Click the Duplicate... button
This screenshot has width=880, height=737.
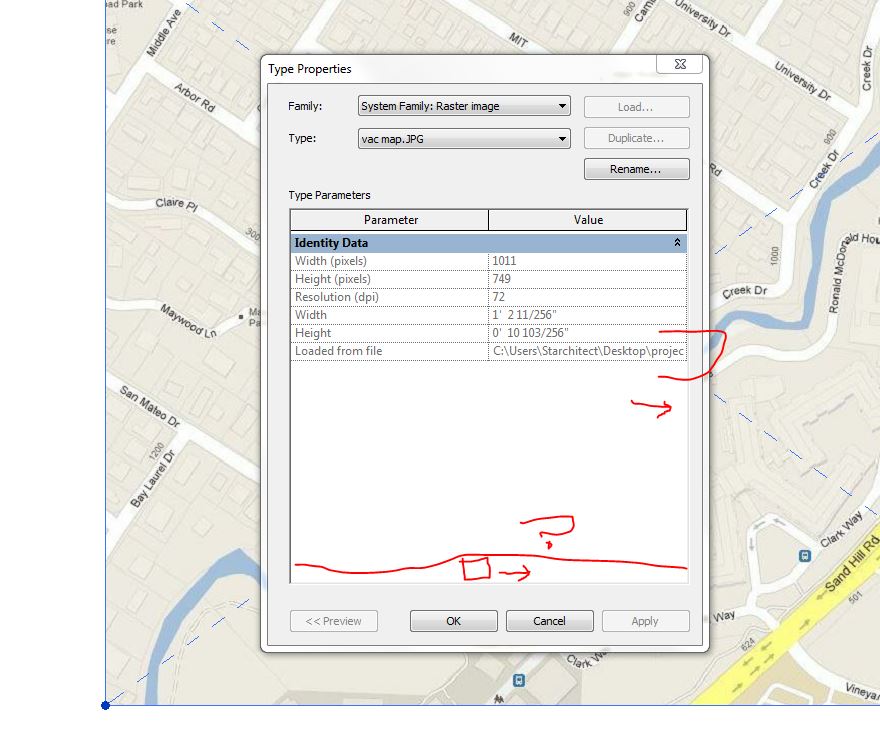pyautogui.click(x=636, y=138)
